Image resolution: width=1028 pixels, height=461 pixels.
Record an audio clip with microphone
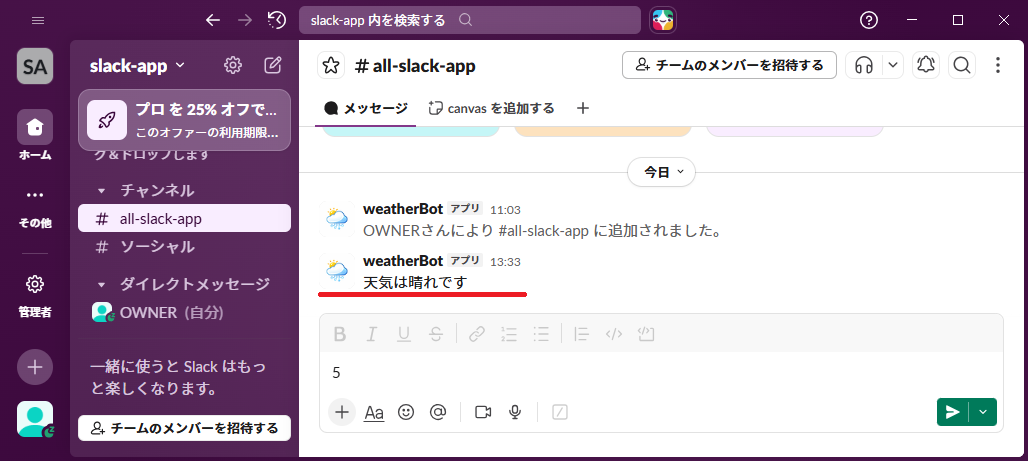515,412
